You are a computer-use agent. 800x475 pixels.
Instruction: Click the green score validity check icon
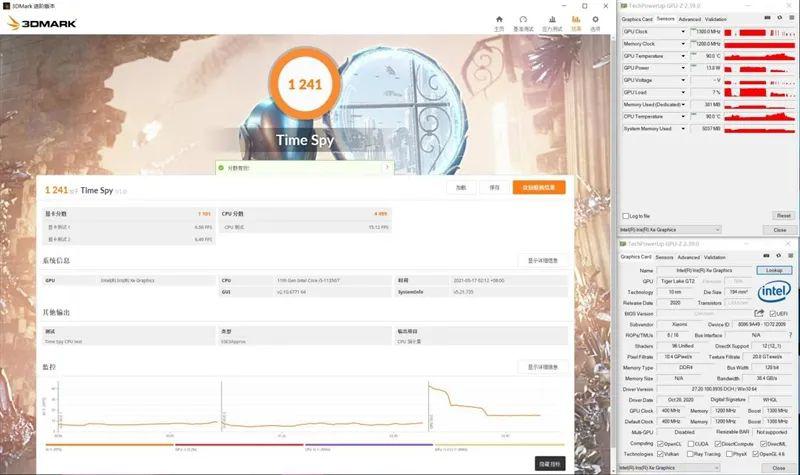(221, 167)
